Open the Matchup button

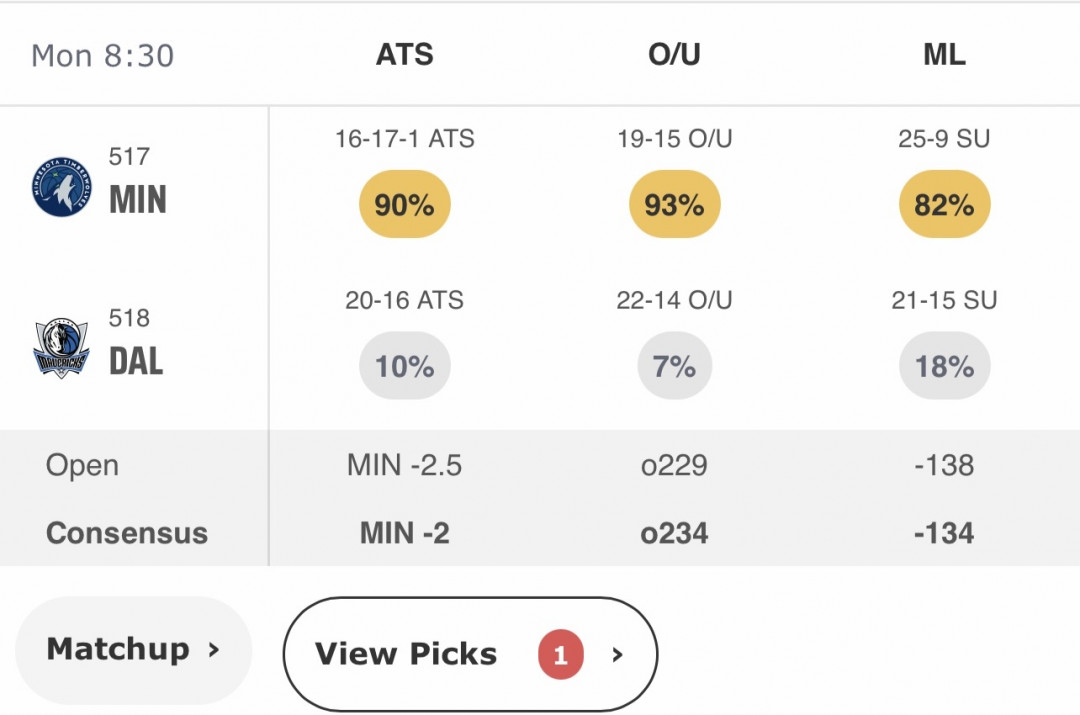point(134,650)
